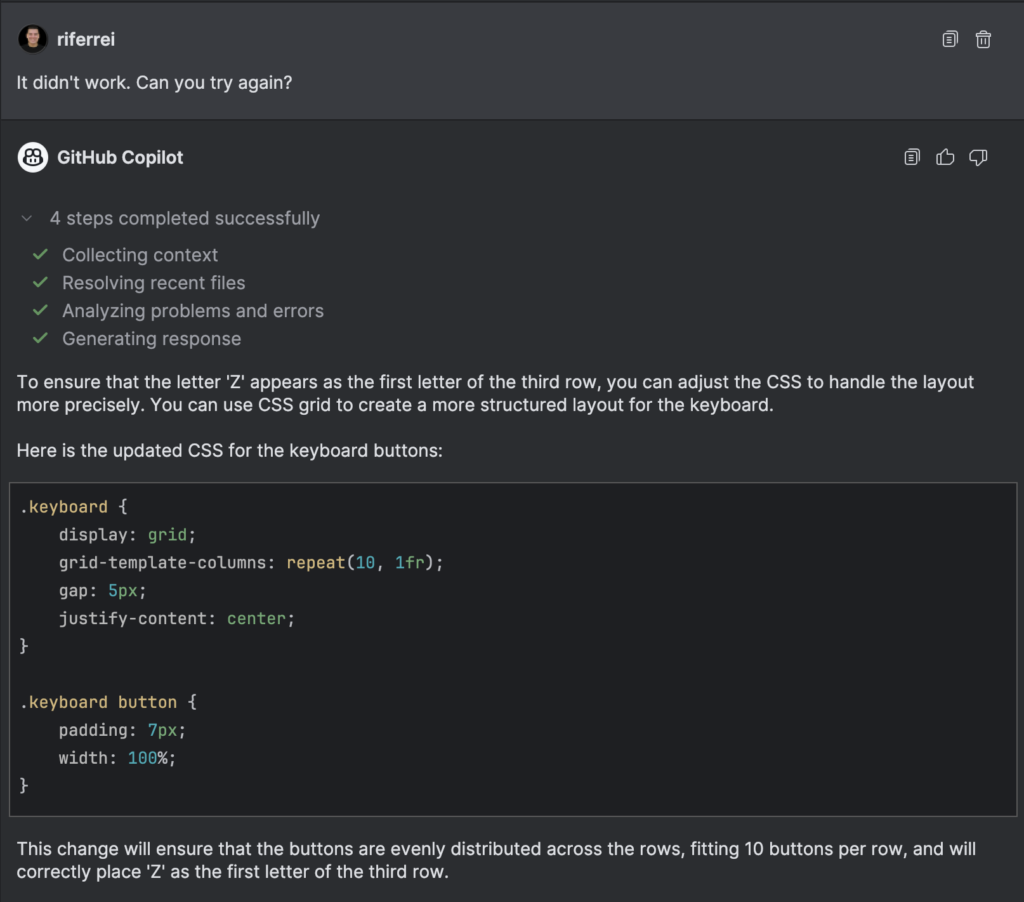Image resolution: width=1024 pixels, height=902 pixels.
Task: Click the '4 steps completed successfully' header
Action: tap(185, 218)
